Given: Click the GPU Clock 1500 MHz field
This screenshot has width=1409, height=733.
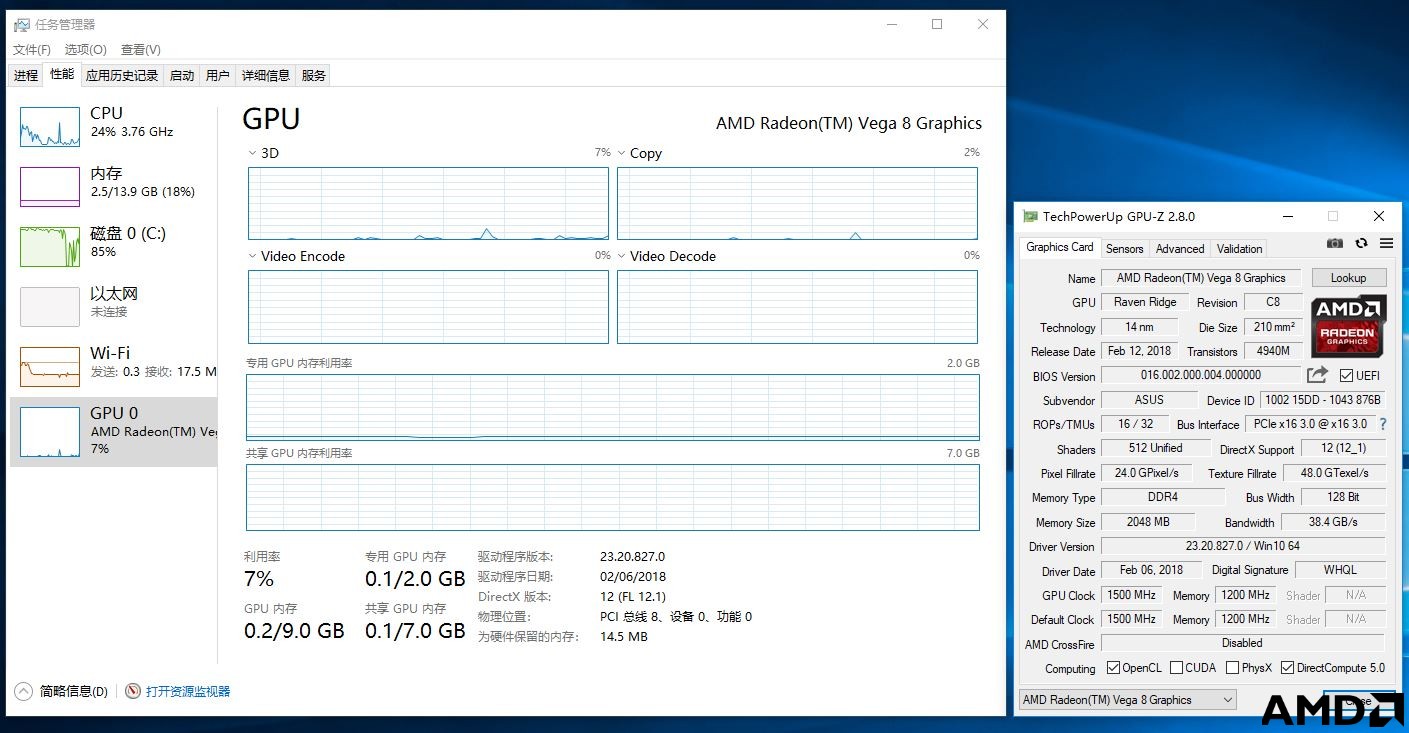Looking at the screenshot, I should [x=1131, y=595].
